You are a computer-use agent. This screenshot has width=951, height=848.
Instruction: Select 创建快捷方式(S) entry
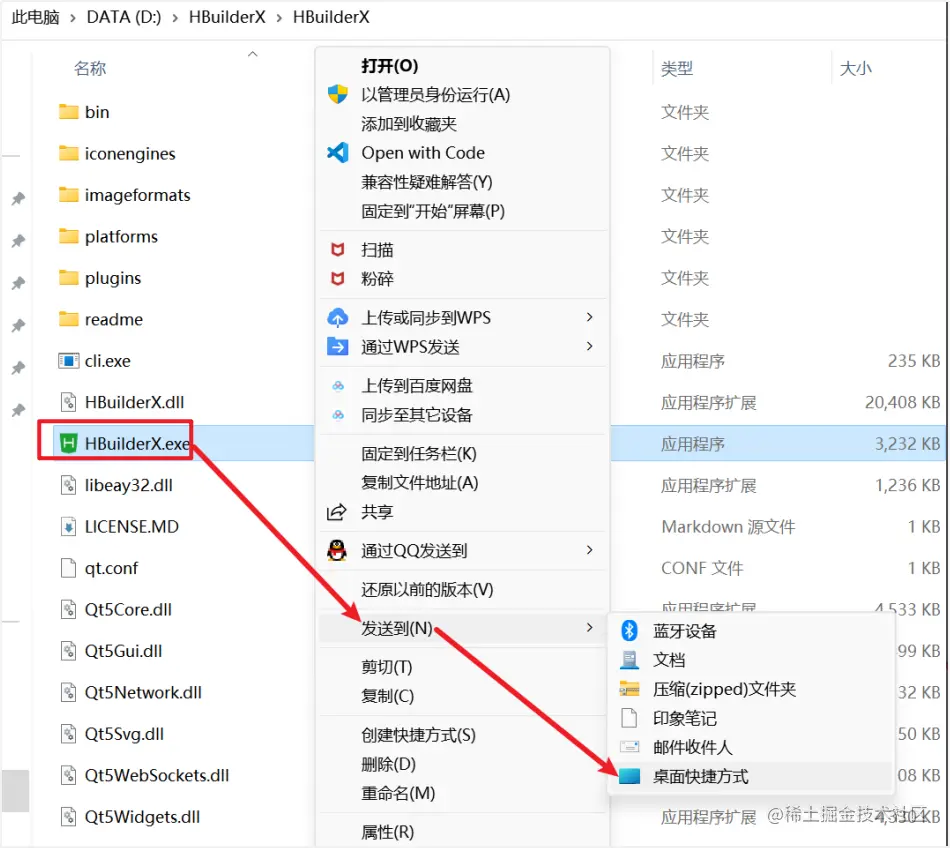[x=418, y=735]
